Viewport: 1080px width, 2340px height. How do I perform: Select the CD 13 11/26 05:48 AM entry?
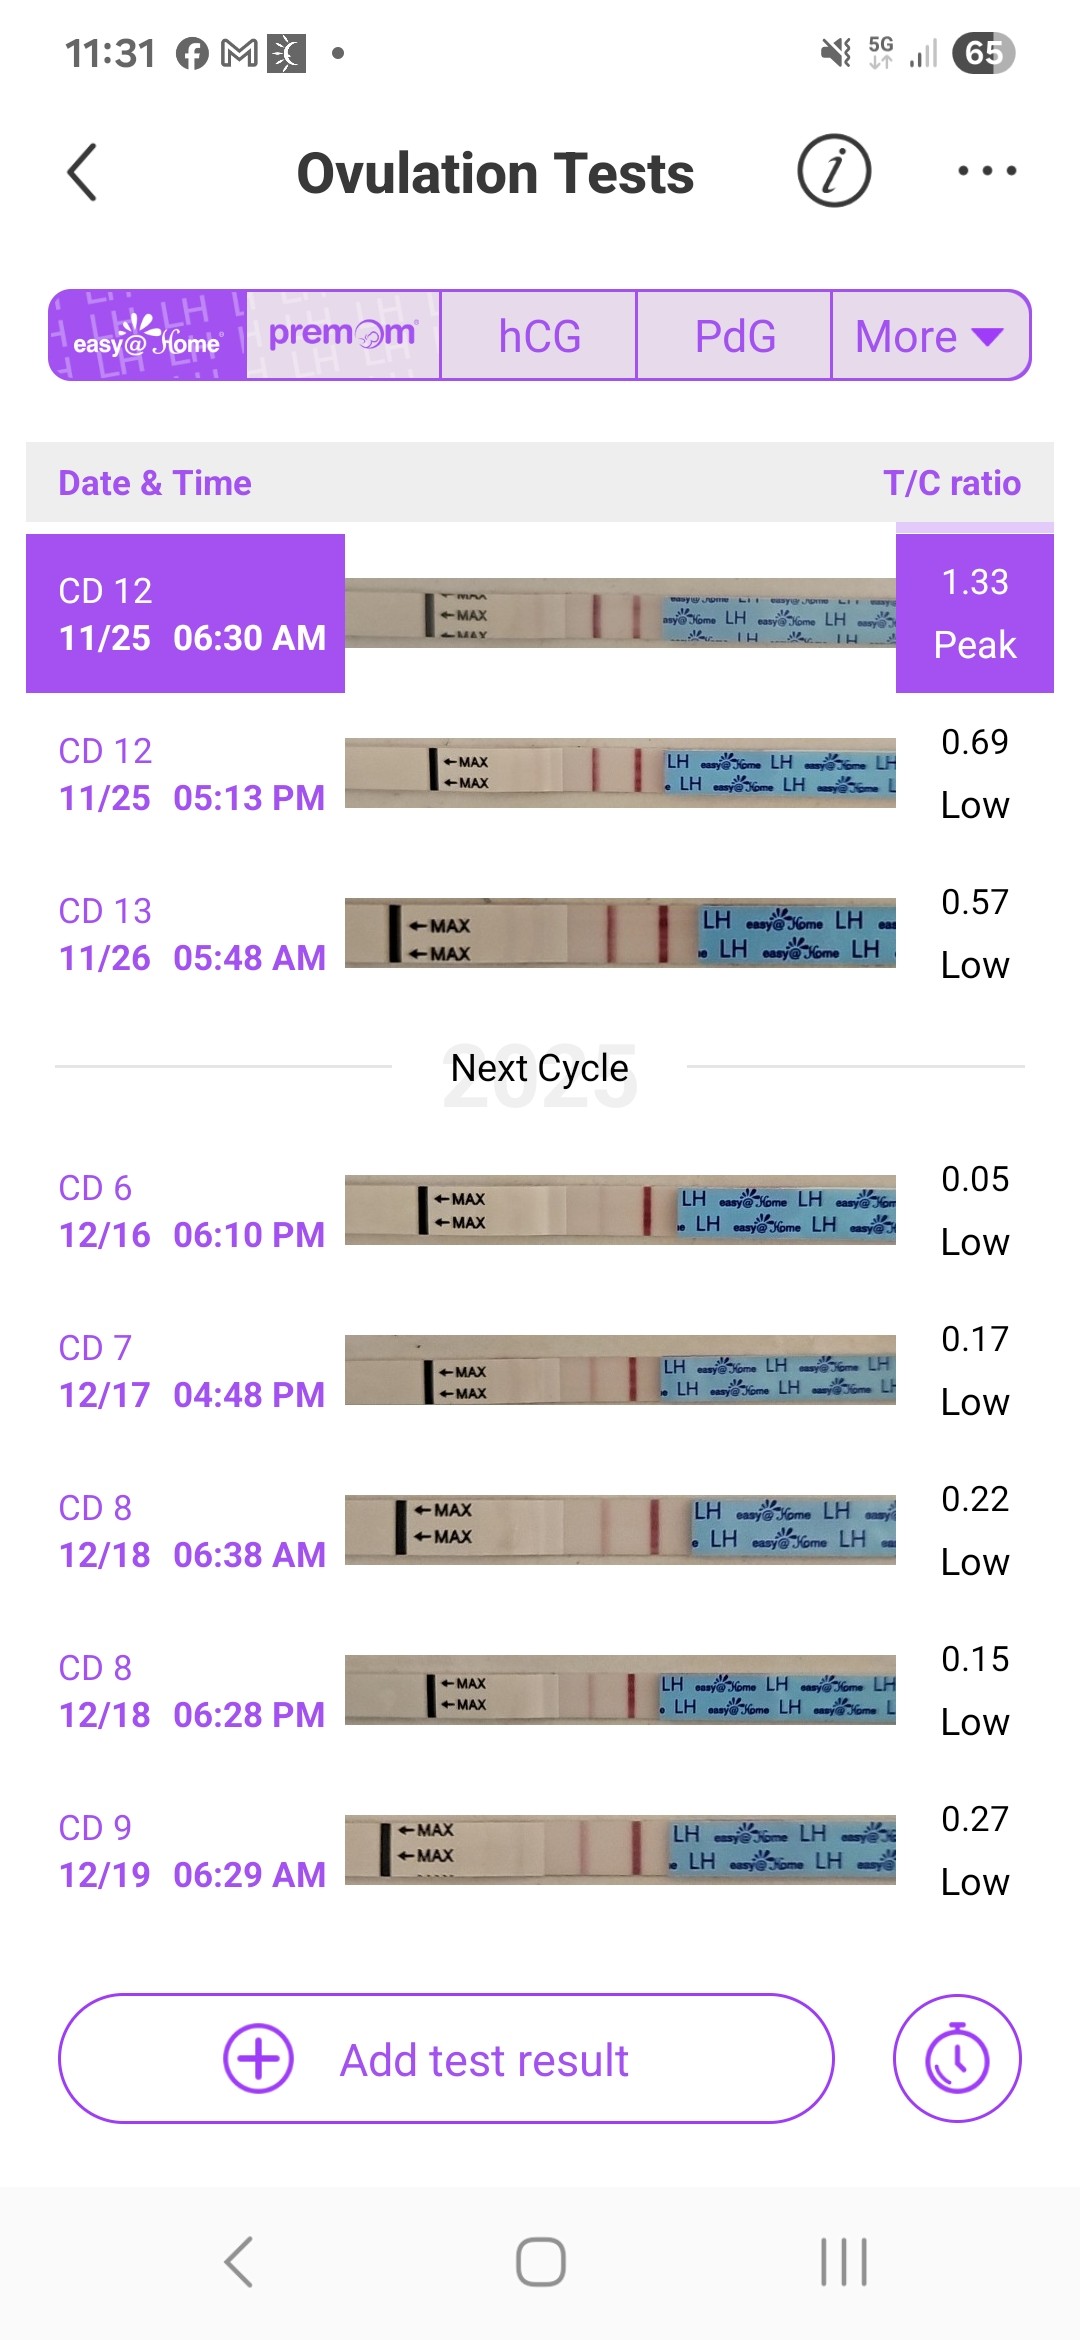click(192, 934)
